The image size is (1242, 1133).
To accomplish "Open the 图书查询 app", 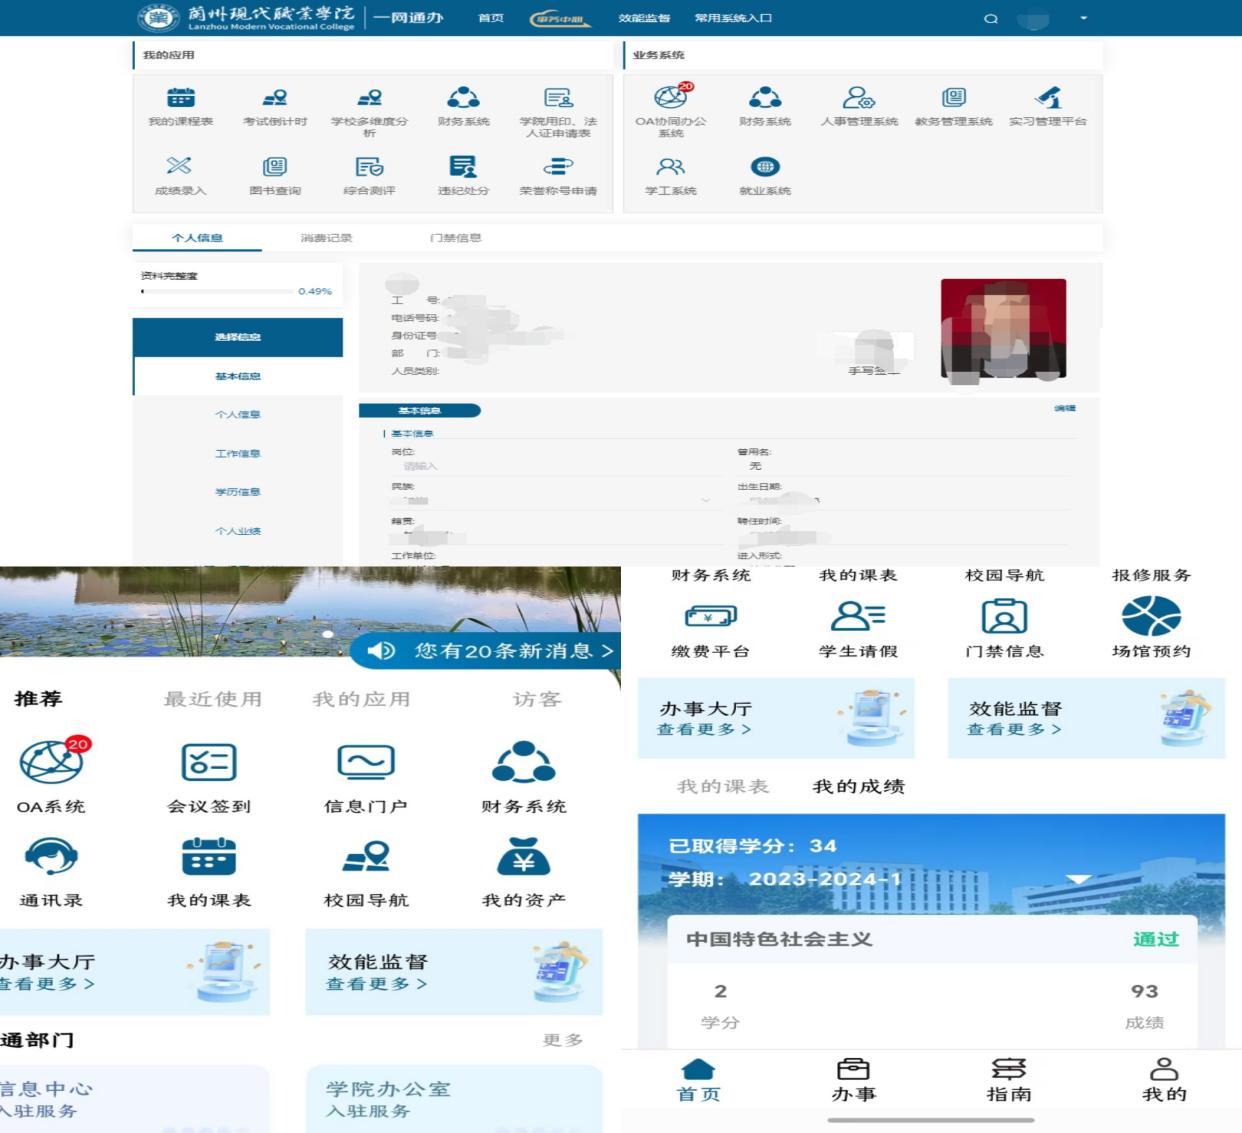I will pyautogui.click(x=275, y=167).
